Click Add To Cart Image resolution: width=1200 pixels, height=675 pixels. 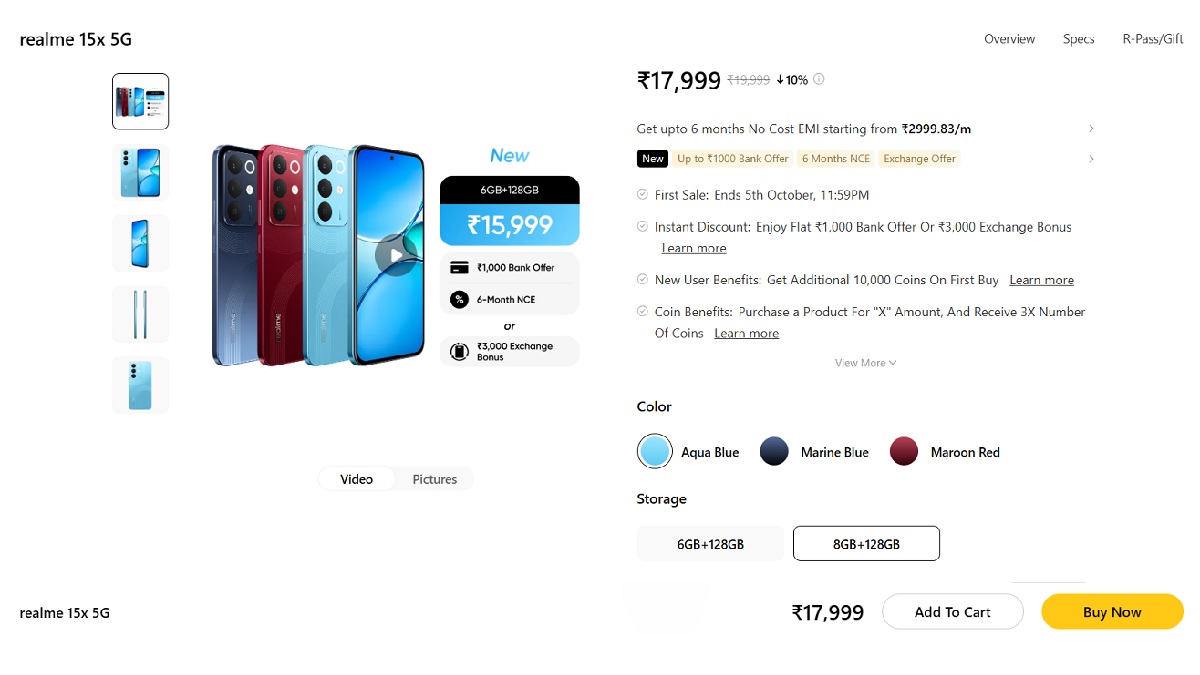click(x=952, y=612)
